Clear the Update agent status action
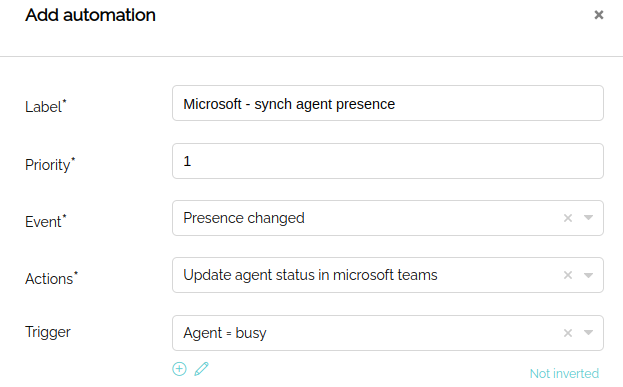623x387 pixels. point(568,275)
